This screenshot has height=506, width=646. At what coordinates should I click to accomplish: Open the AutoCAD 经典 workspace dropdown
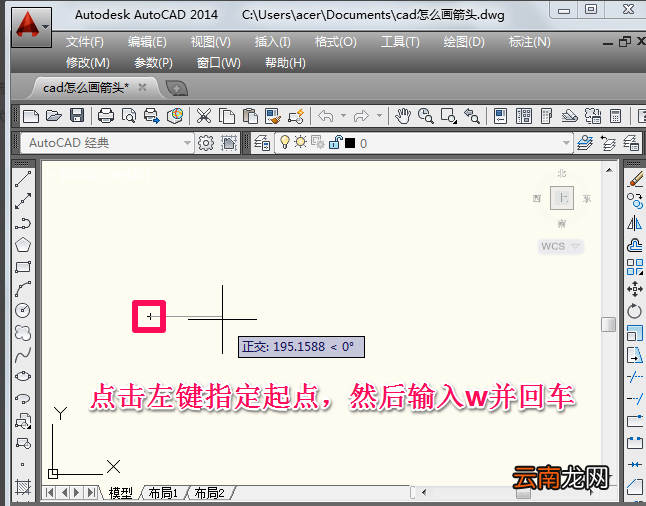pos(187,143)
